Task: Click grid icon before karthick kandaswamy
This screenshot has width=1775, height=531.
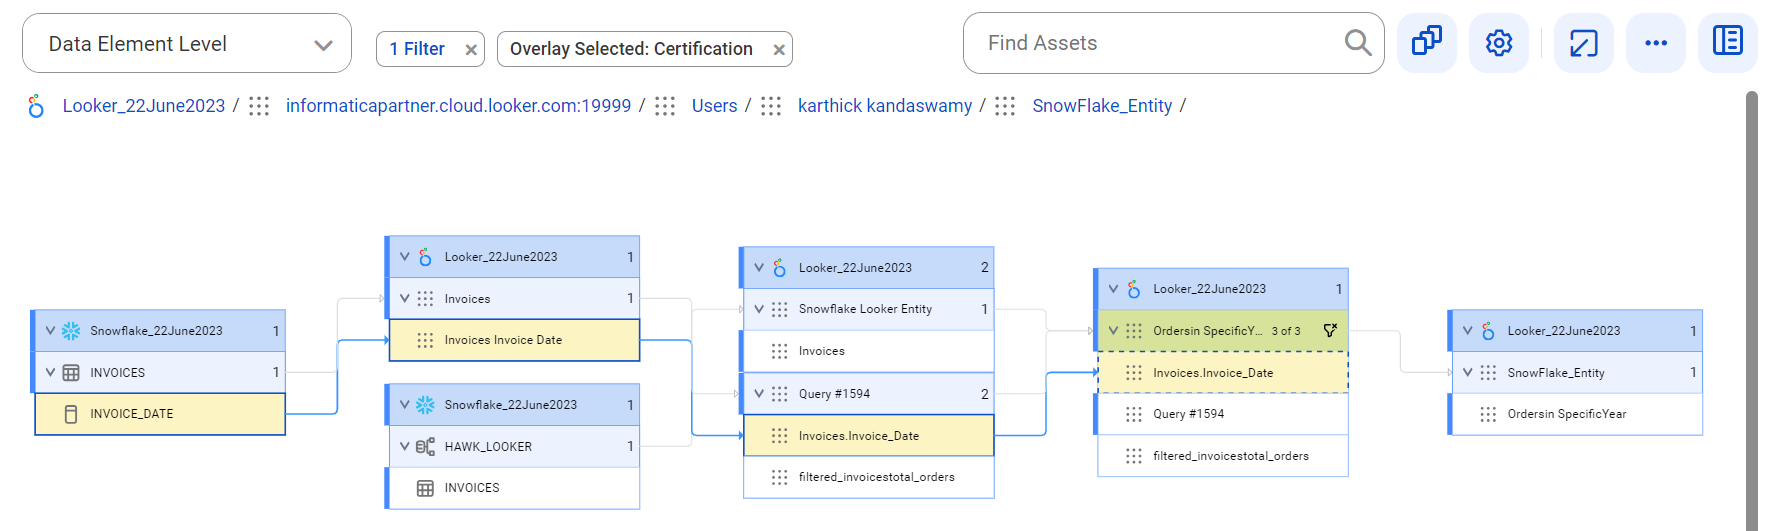Action: pyautogui.click(x=771, y=106)
